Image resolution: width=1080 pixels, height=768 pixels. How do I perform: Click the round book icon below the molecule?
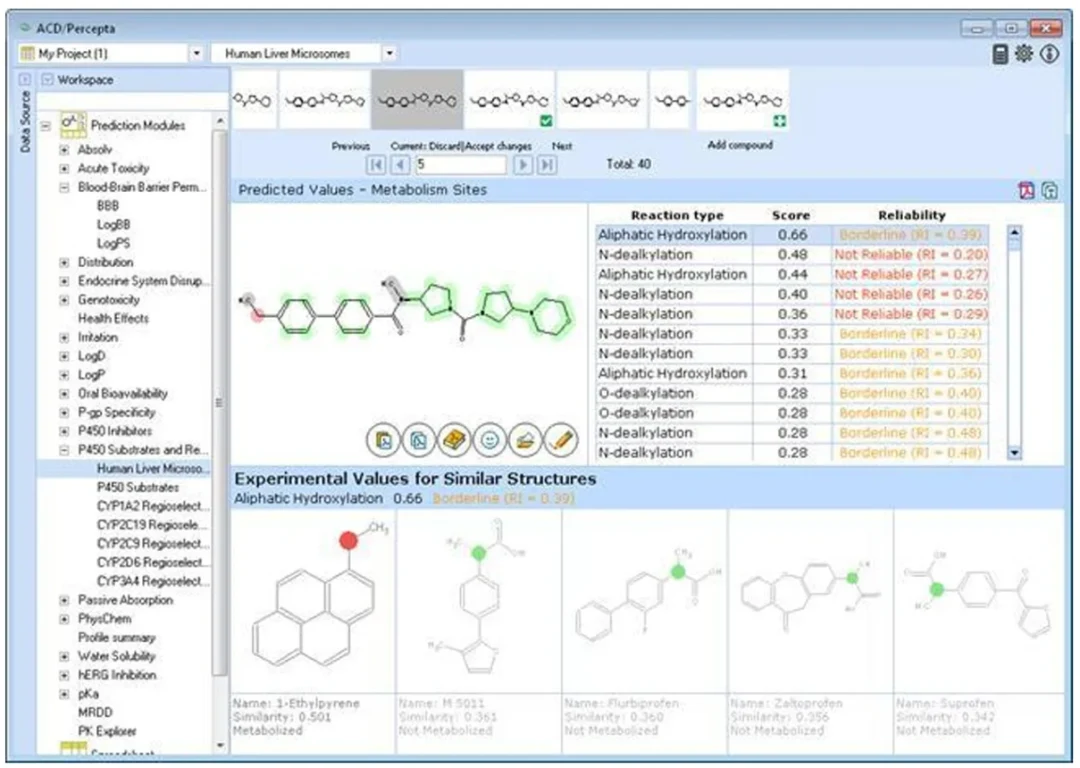[455, 439]
